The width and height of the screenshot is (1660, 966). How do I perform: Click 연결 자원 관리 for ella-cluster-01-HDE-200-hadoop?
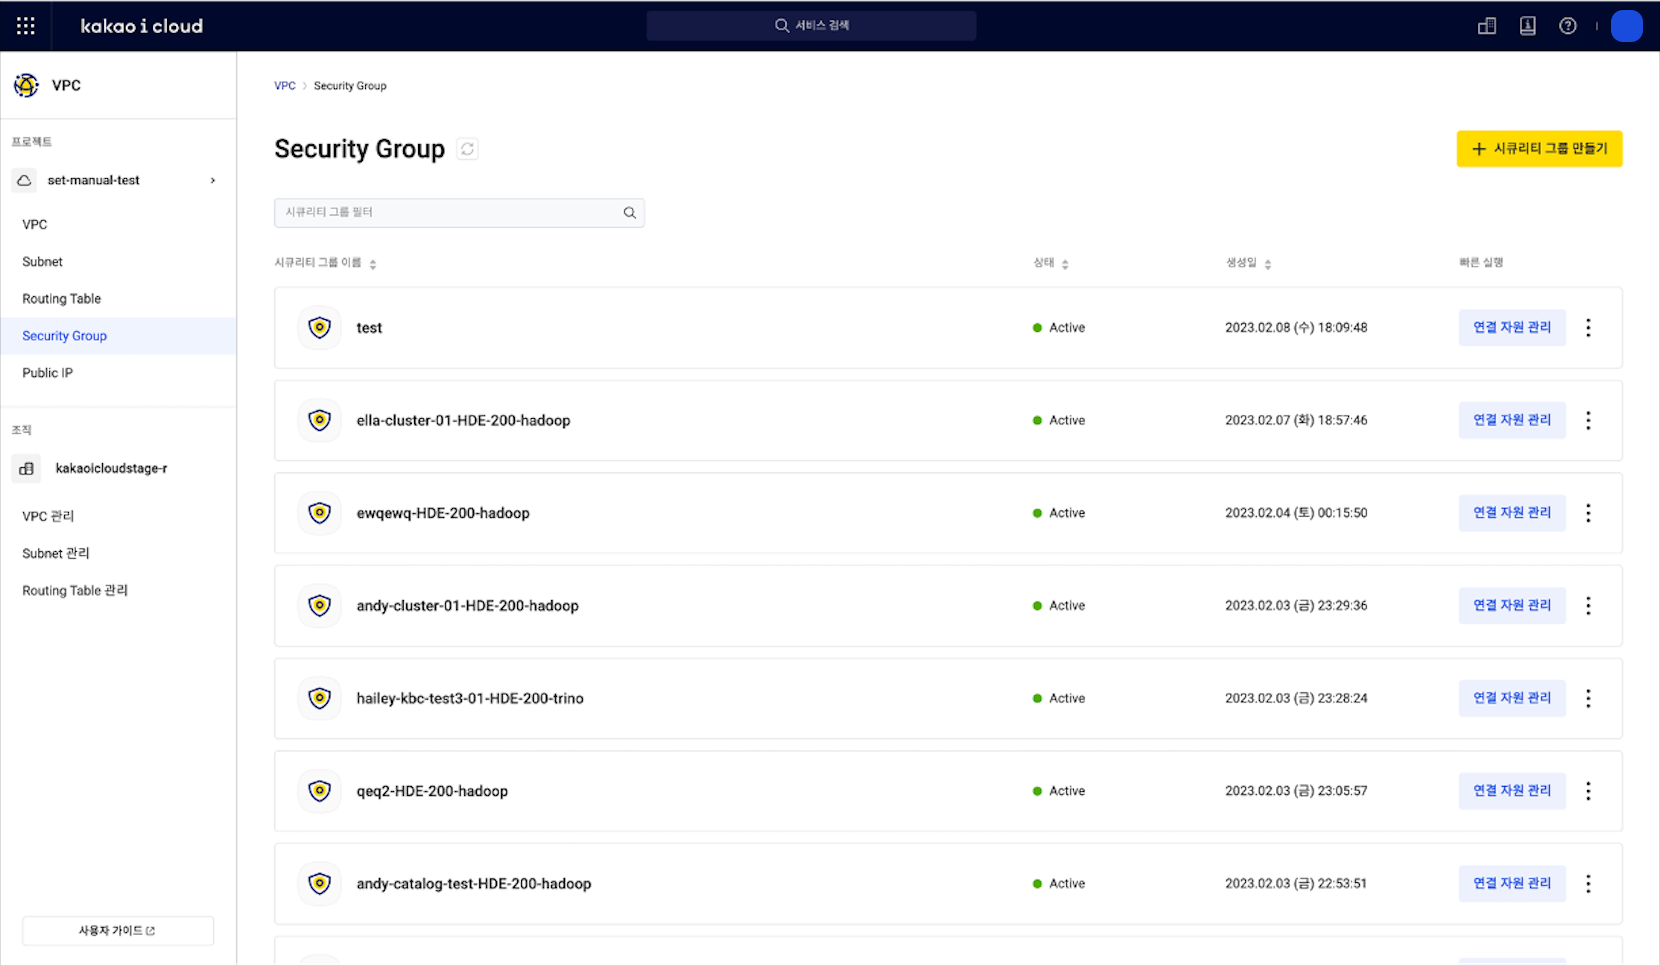pyautogui.click(x=1512, y=420)
